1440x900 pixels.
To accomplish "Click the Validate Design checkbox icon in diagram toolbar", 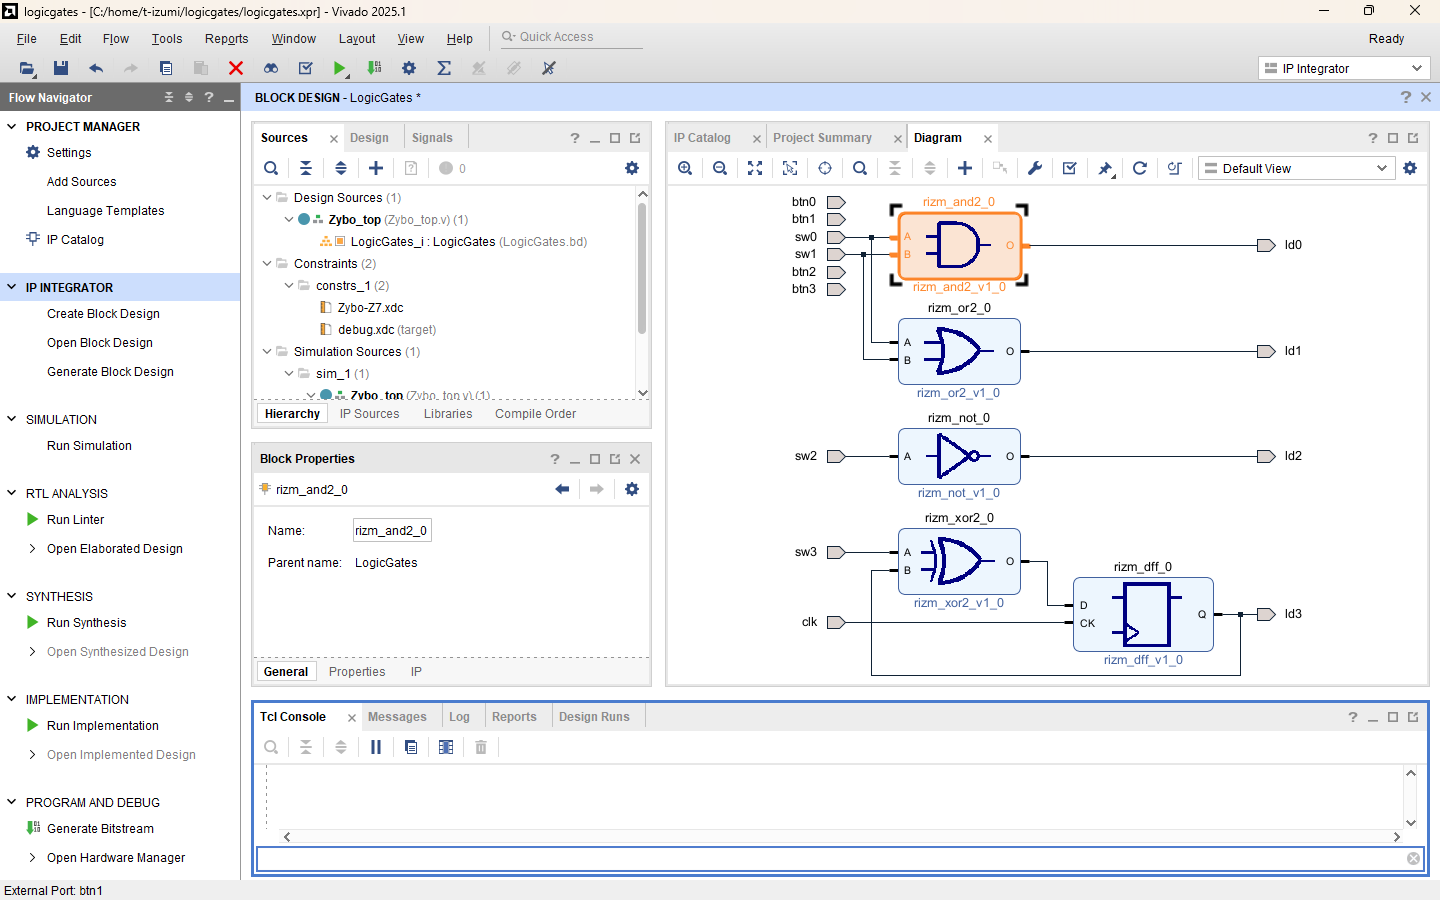I will point(1069,168).
